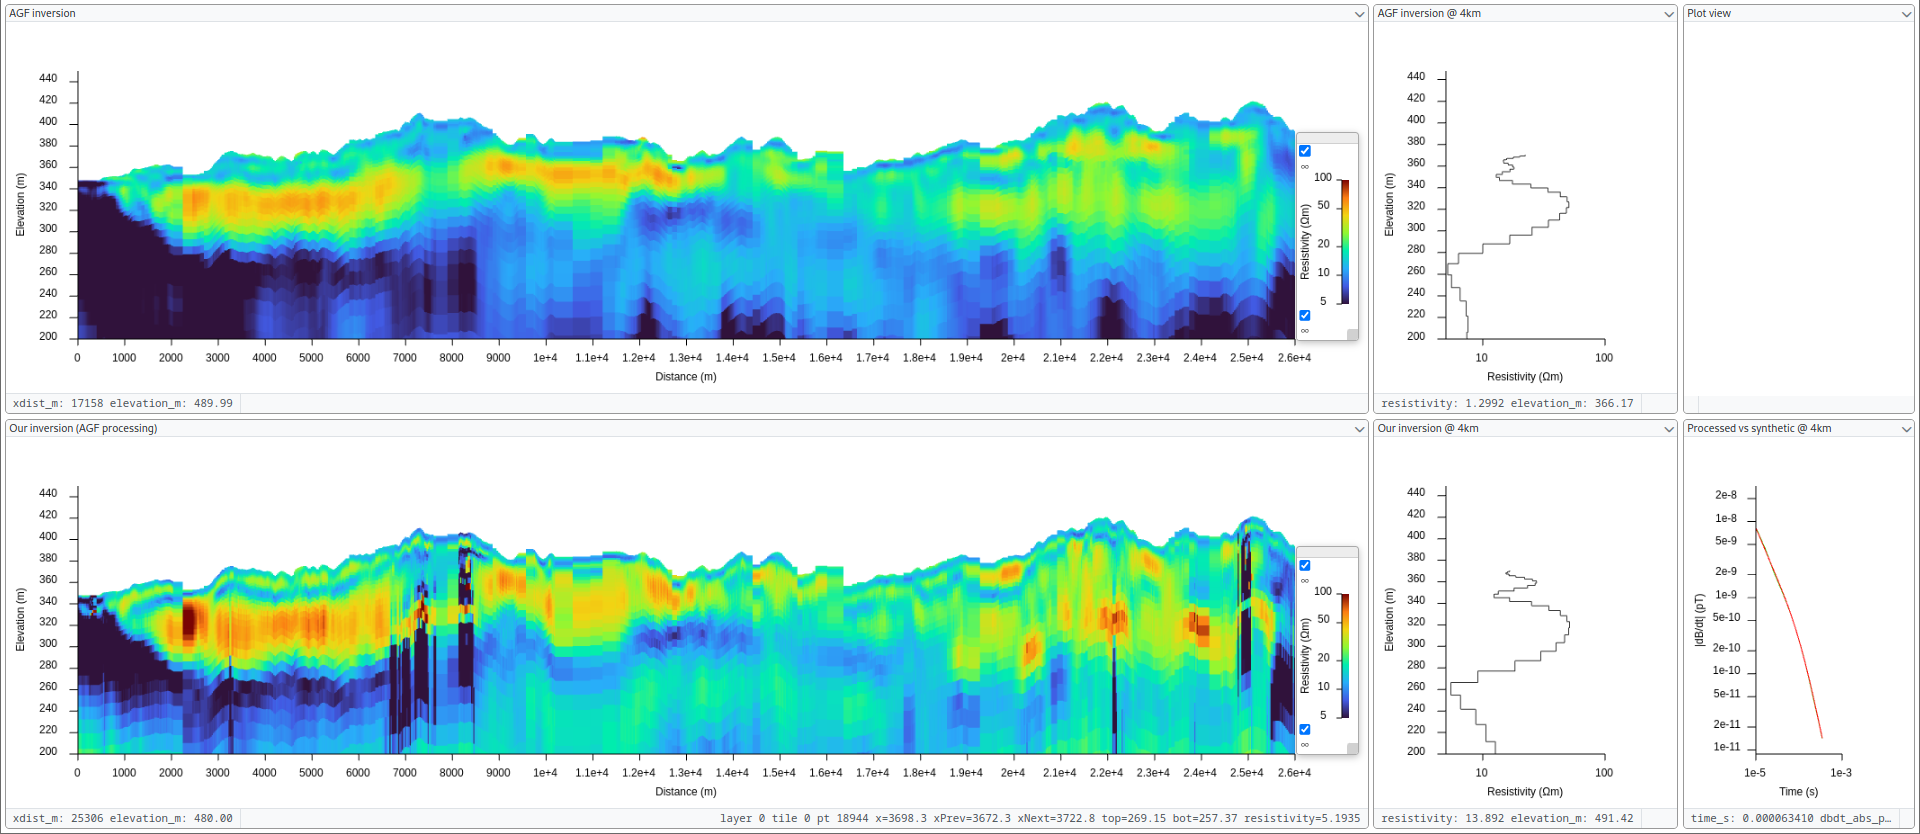Click the AGF inversion resistivity colorbar
The image size is (1920, 834).
click(1345, 241)
